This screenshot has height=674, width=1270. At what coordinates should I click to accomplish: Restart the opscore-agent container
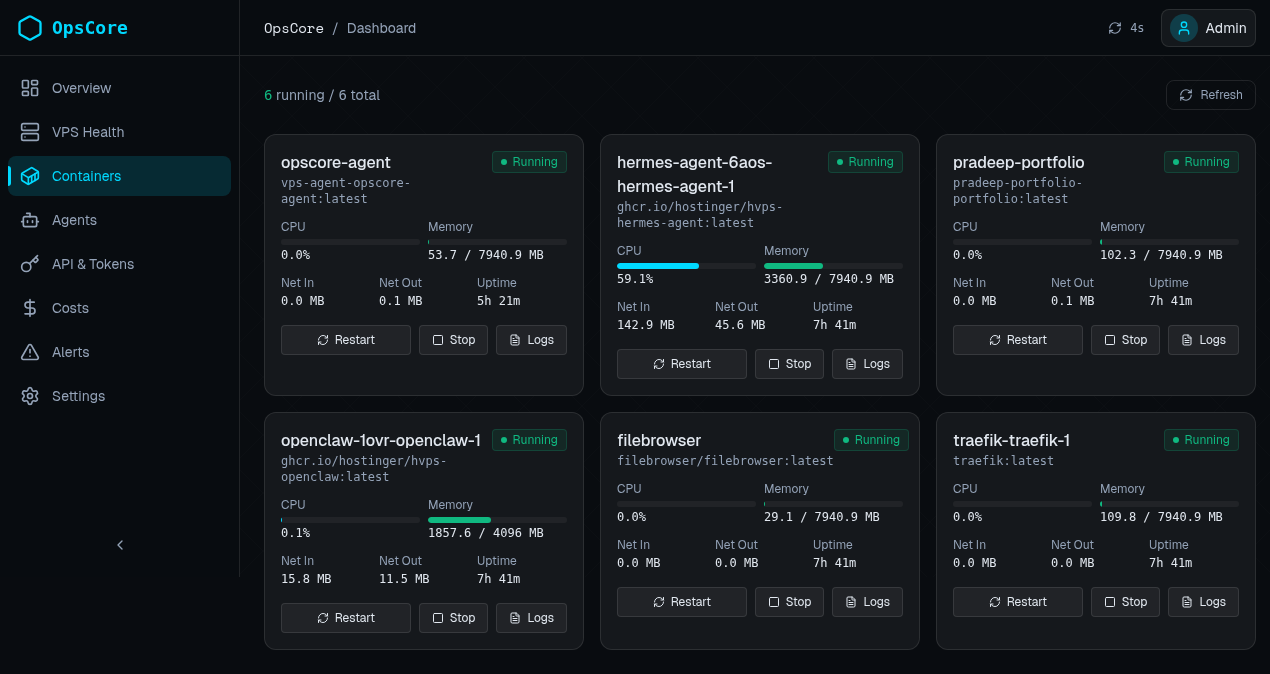coord(346,340)
